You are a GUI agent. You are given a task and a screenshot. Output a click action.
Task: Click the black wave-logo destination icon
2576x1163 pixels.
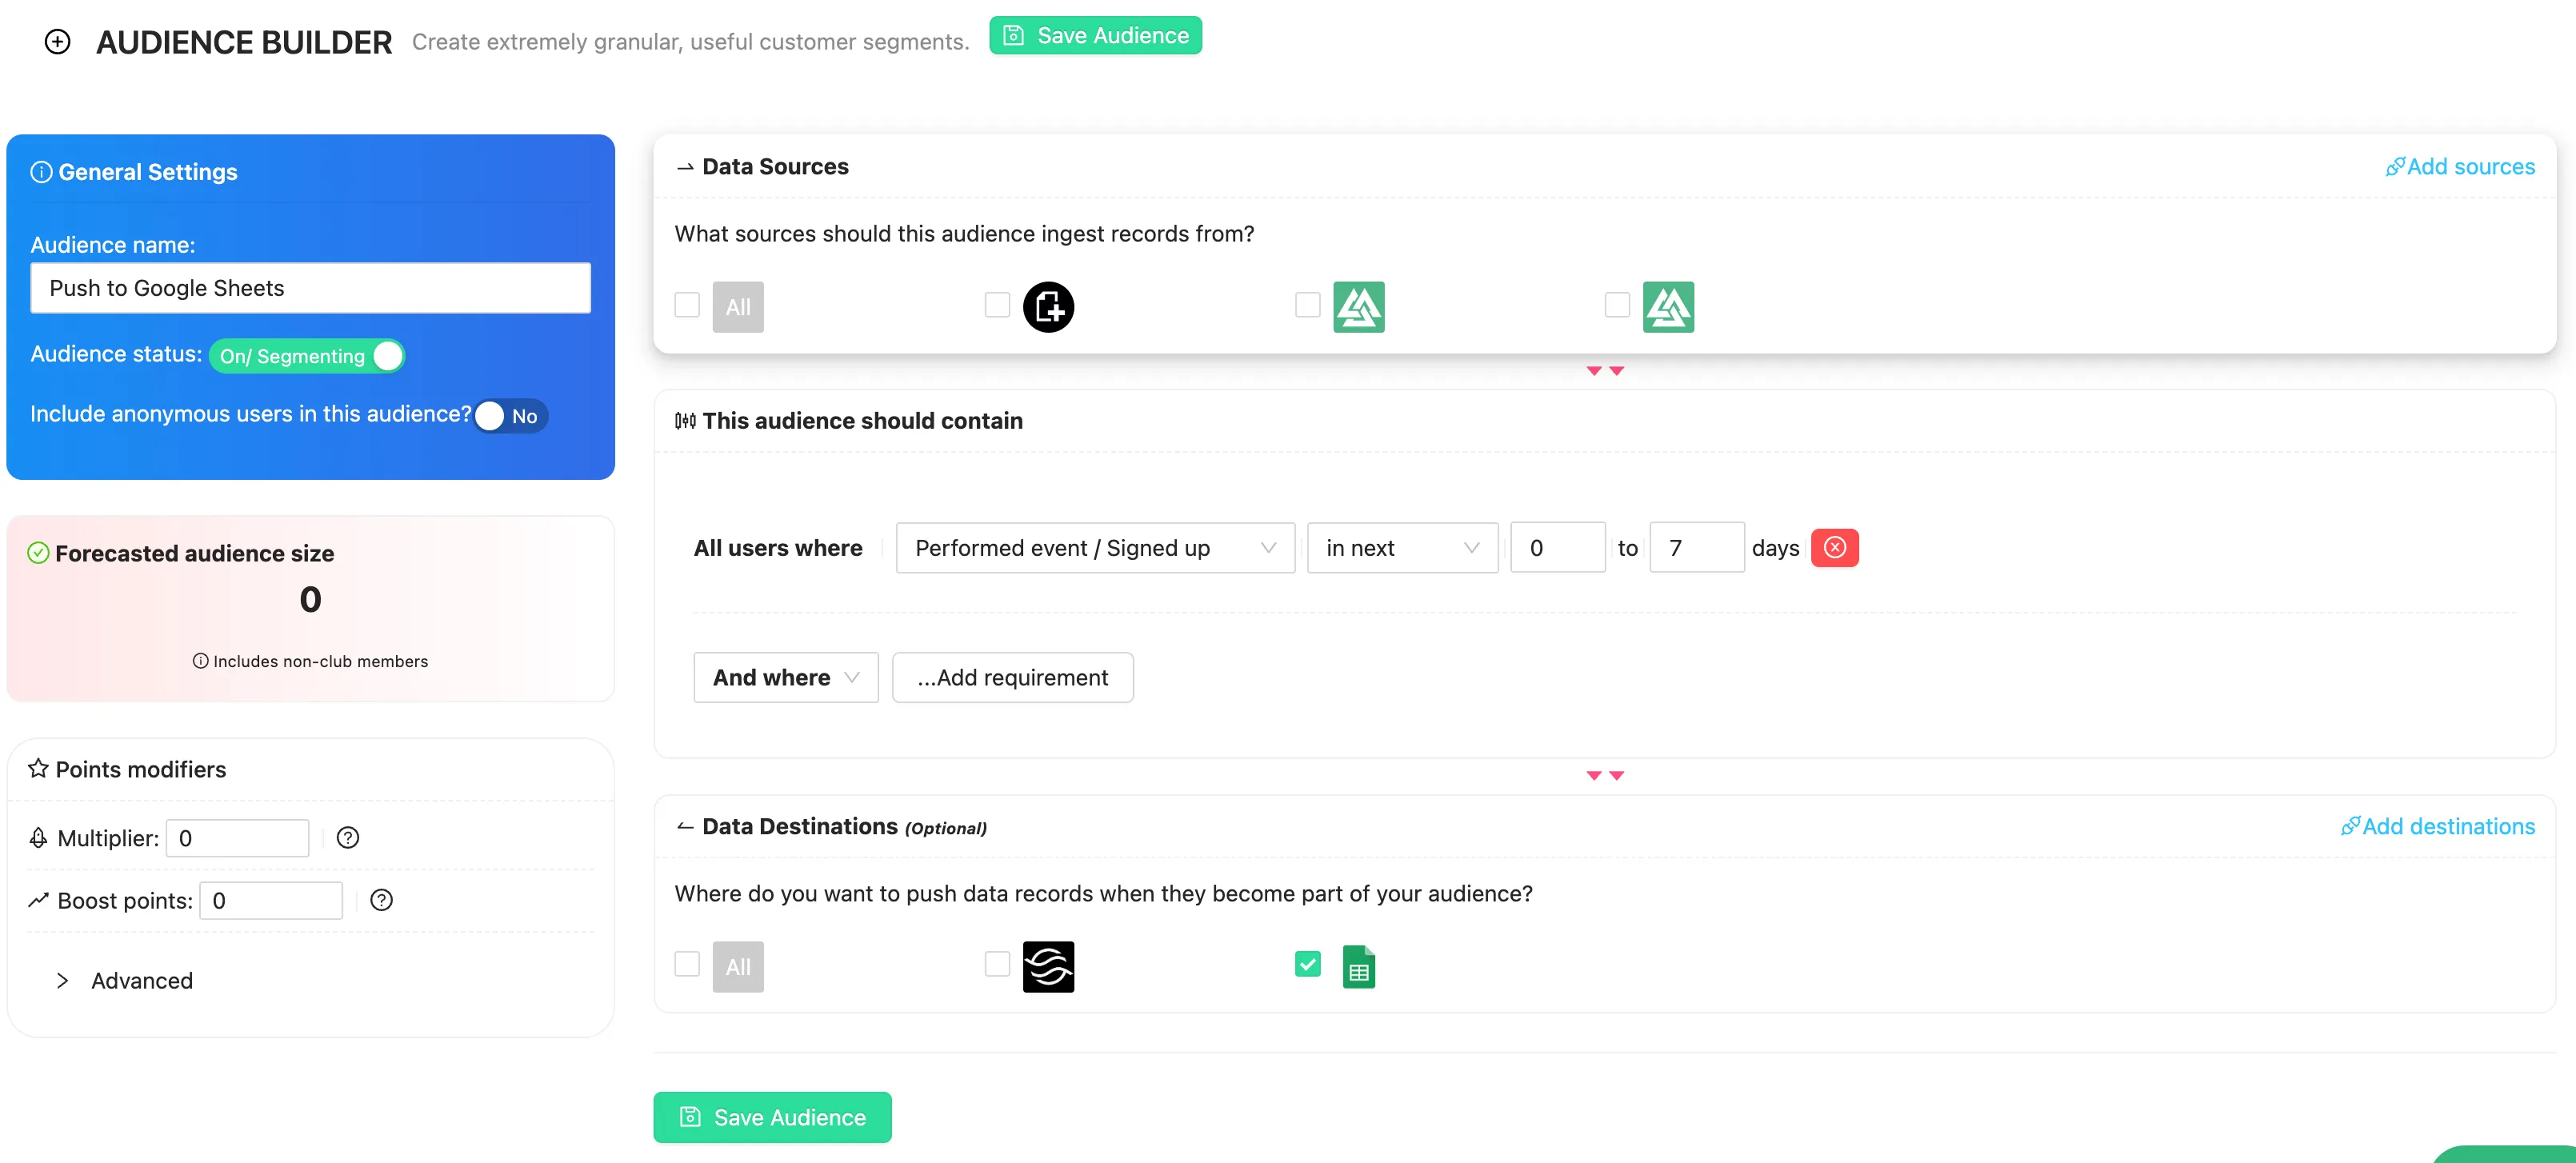coord(1047,966)
